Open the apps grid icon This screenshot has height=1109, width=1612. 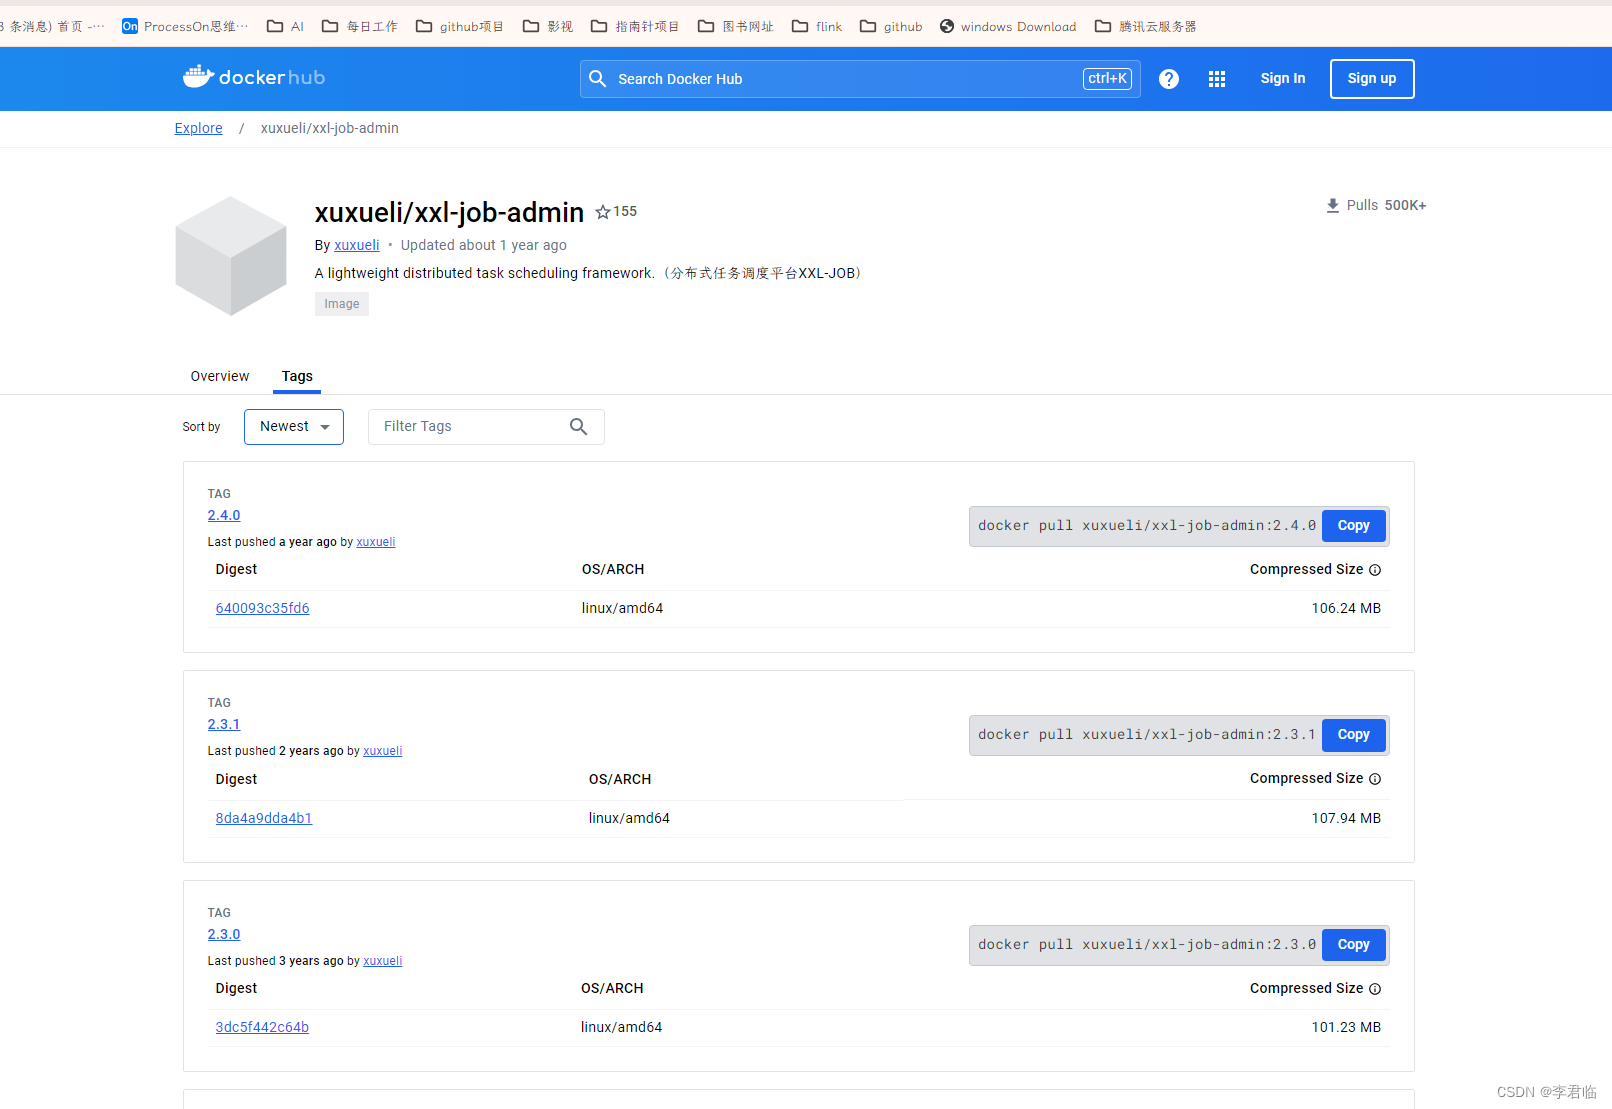(x=1216, y=79)
